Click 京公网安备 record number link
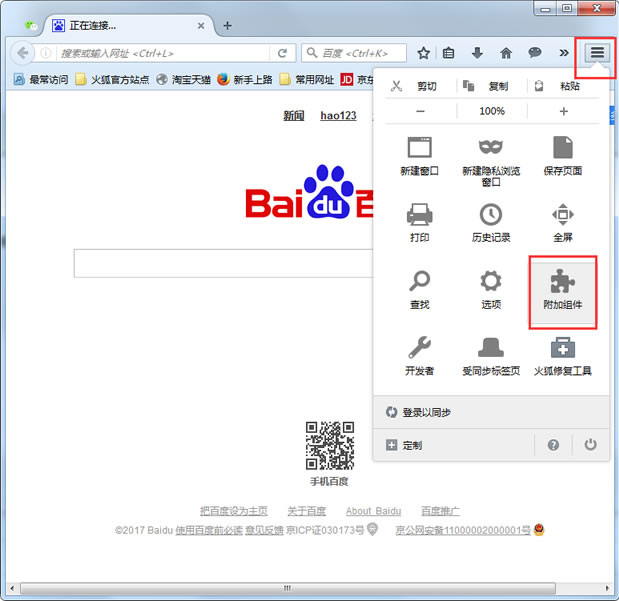The image size is (619, 601). point(463,530)
